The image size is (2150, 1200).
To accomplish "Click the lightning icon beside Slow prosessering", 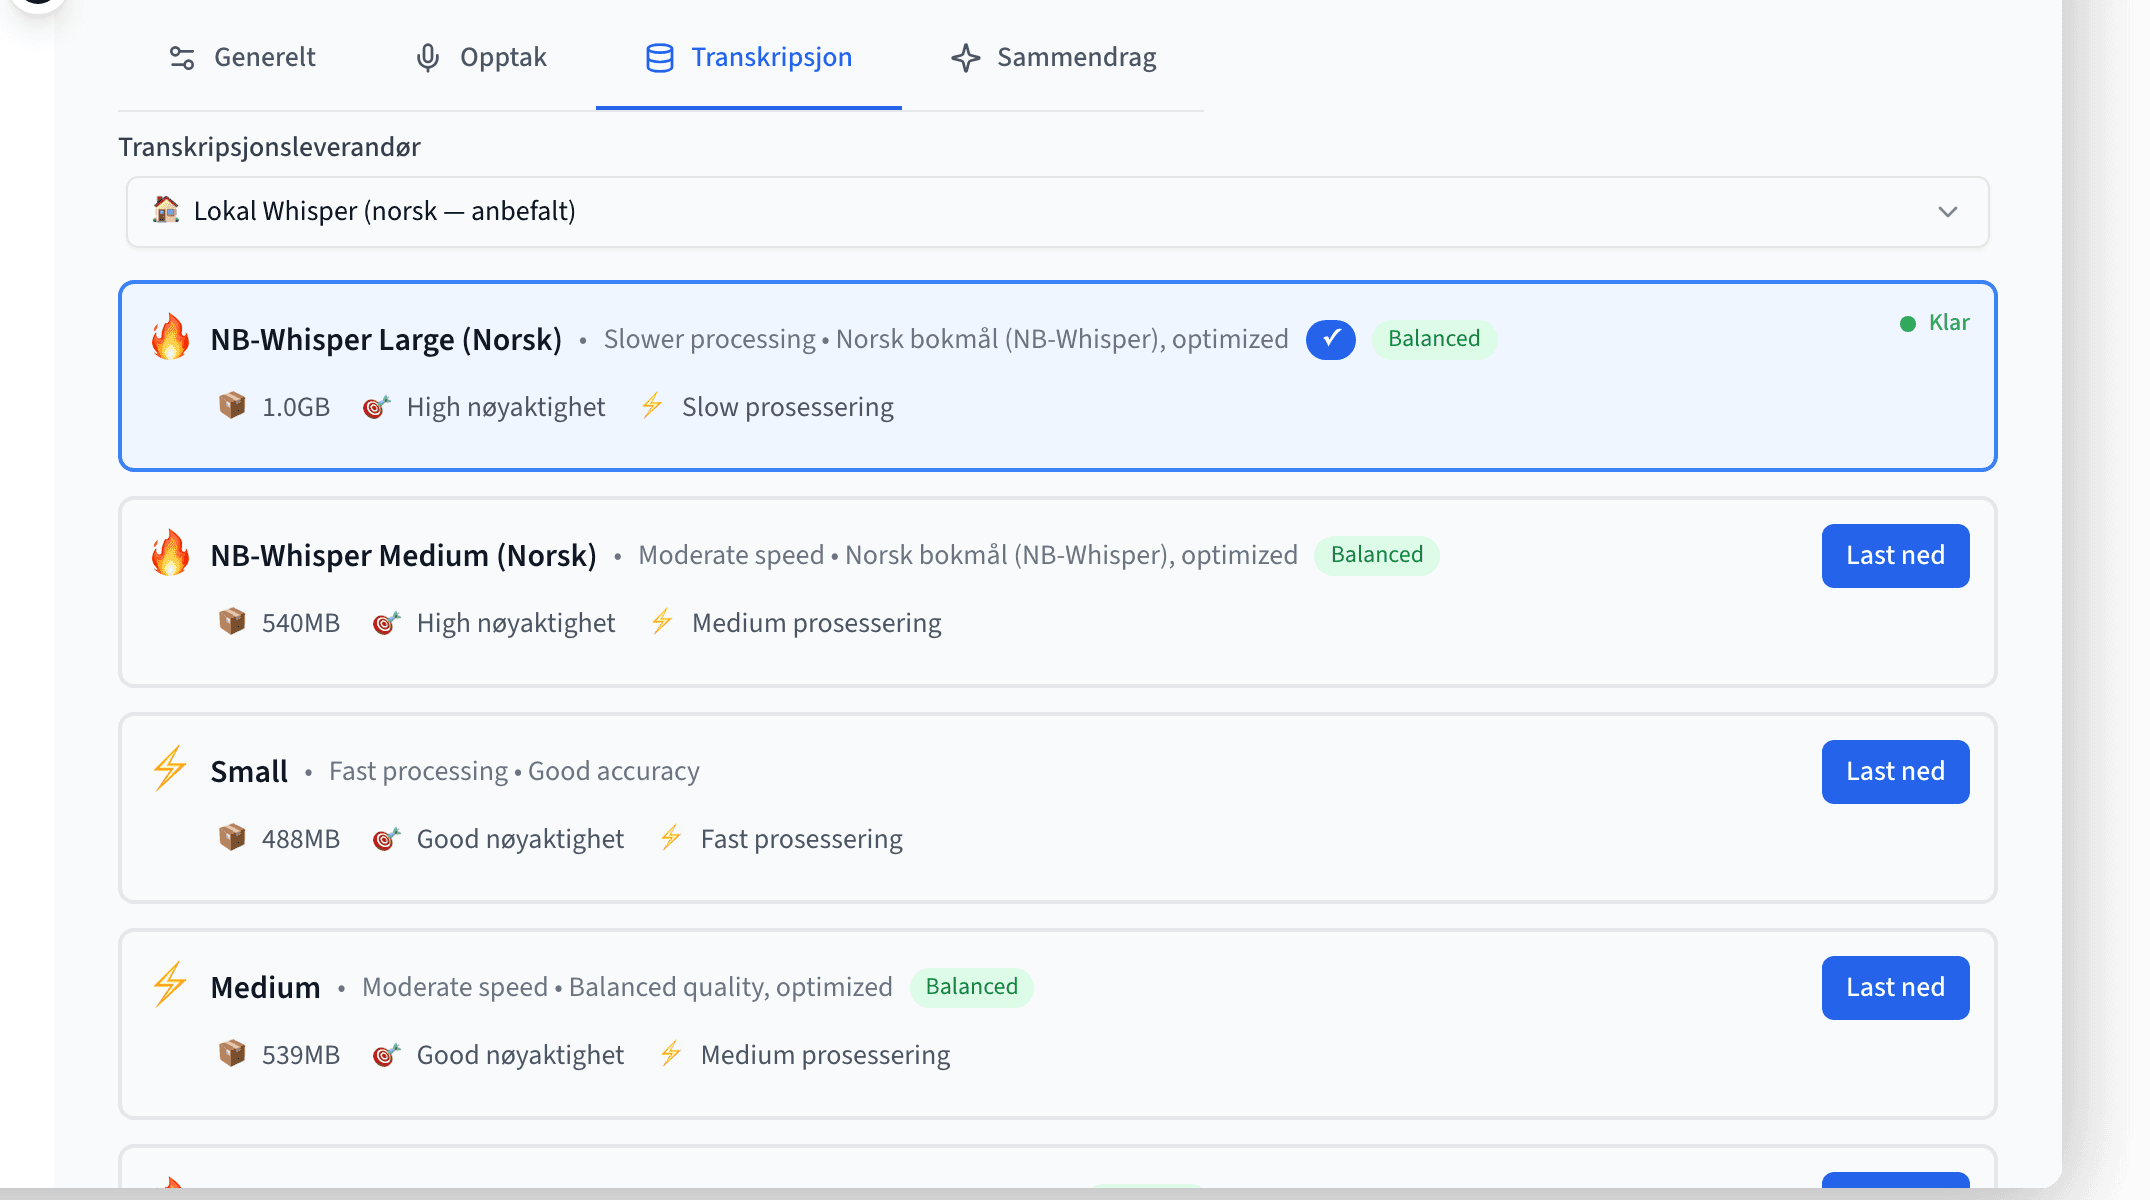I will coord(652,405).
